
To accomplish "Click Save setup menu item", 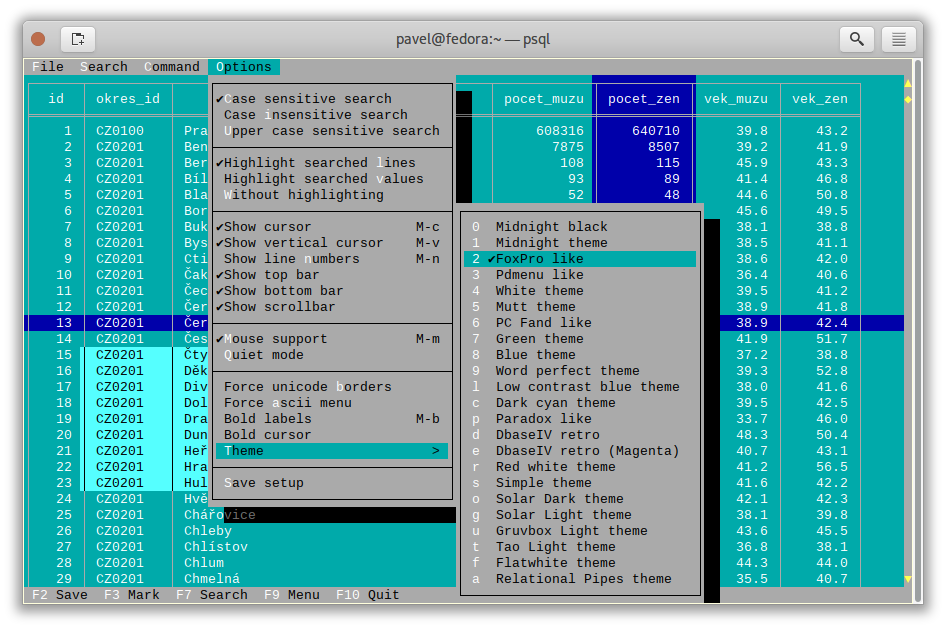I will pyautogui.click(x=332, y=482).
